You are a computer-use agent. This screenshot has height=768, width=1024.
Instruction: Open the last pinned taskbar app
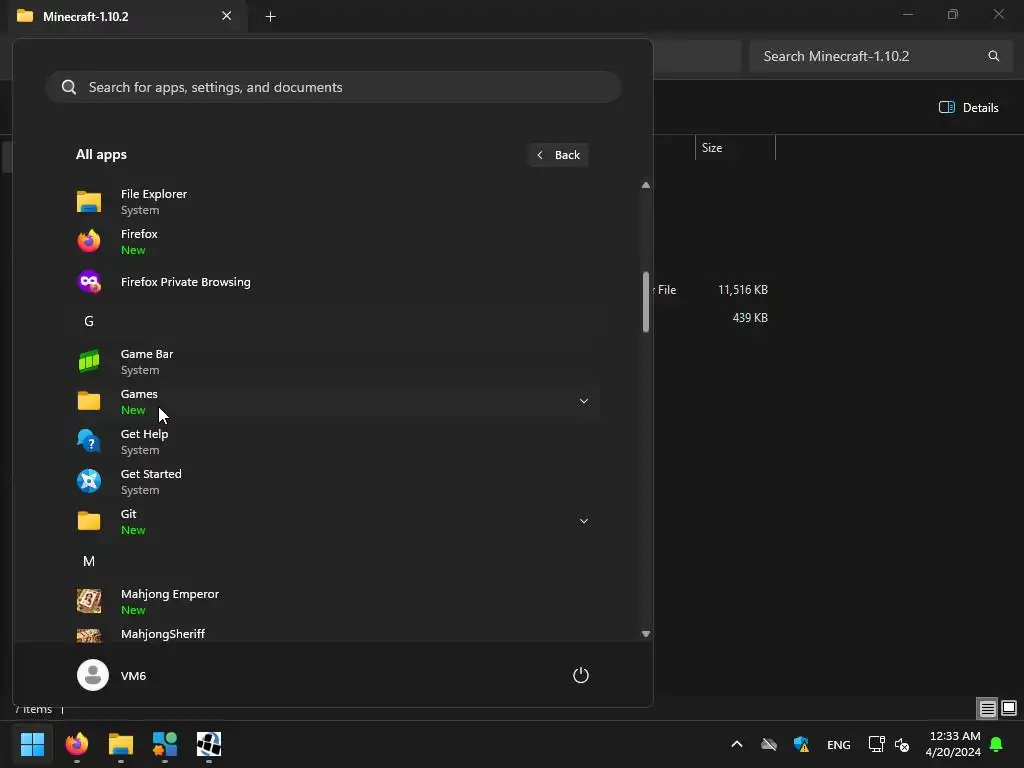tap(209, 744)
